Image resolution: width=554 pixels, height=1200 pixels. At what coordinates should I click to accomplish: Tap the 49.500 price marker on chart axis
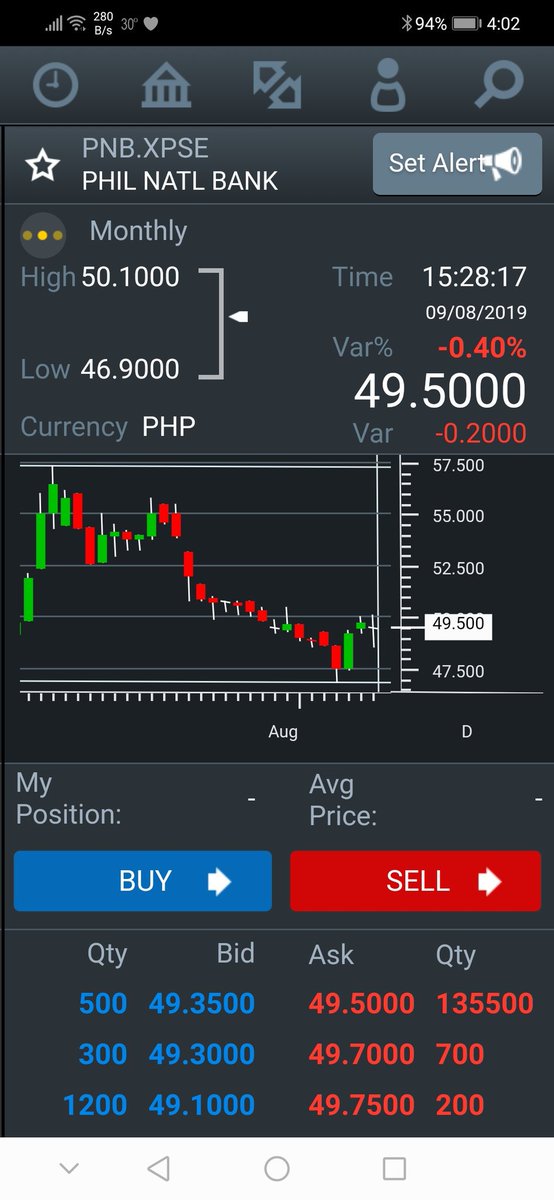click(x=457, y=624)
